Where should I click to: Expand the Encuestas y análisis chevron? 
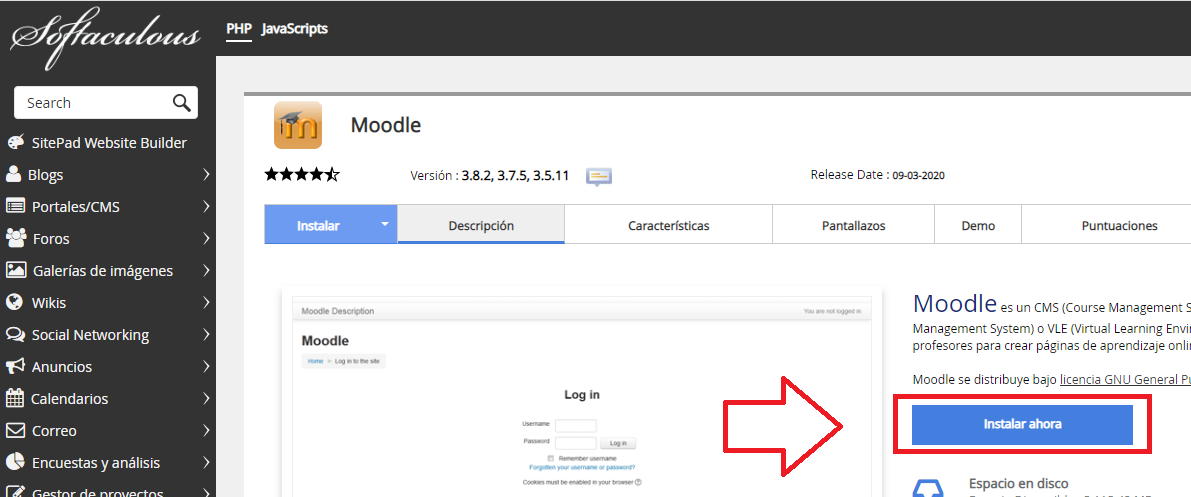(x=207, y=462)
